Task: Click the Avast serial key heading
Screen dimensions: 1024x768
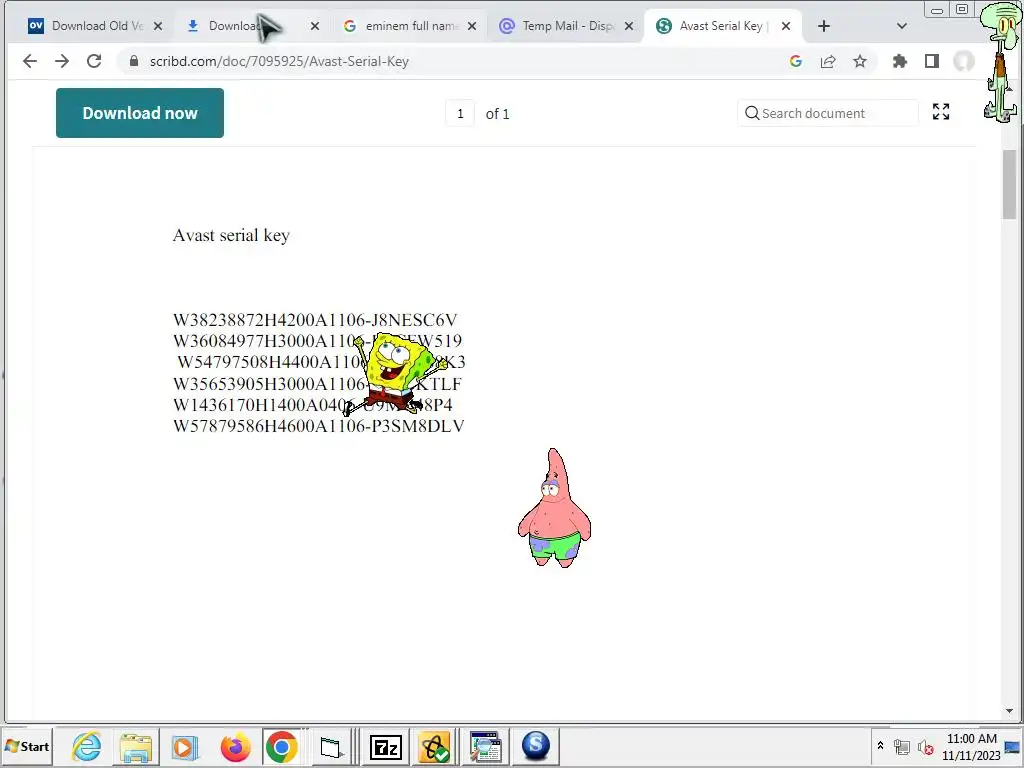Action: coord(231,235)
